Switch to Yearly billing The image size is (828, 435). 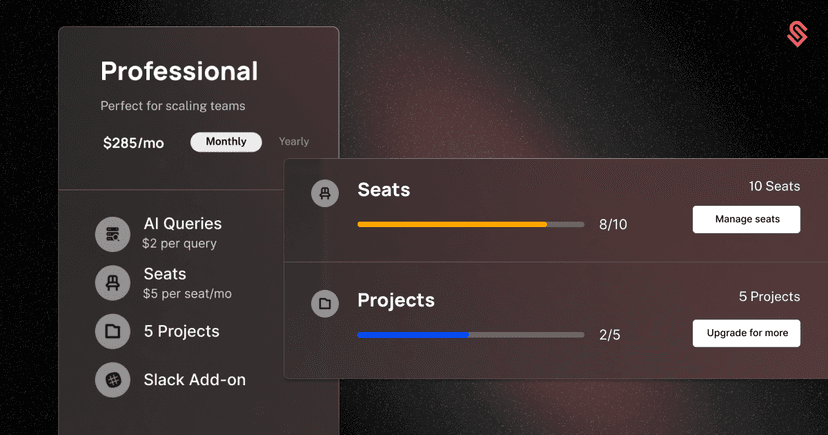coord(294,142)
